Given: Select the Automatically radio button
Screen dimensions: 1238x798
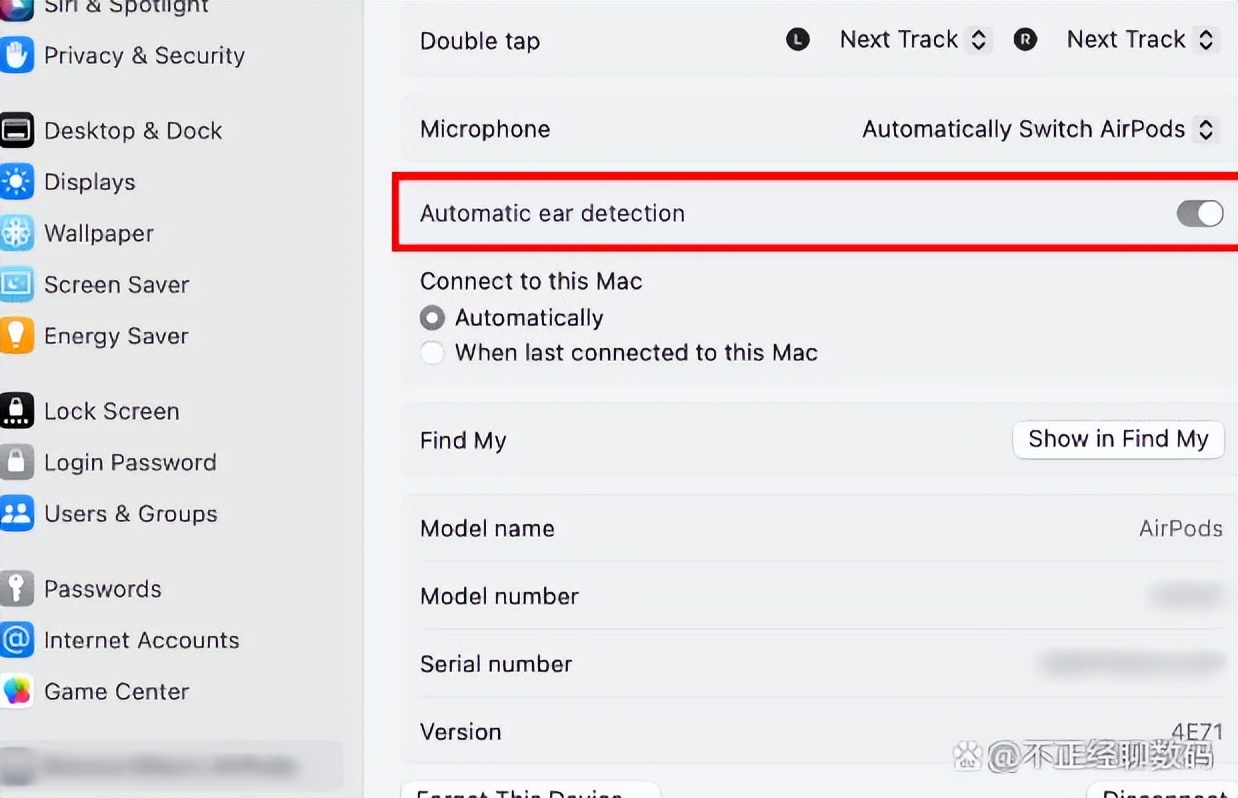Looking at the screenshot, I should coord(432,318).
